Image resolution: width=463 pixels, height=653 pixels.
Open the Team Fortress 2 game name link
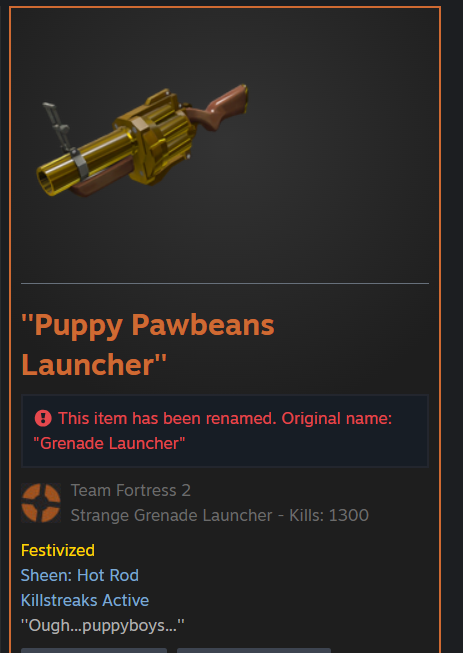click(131, 490)
